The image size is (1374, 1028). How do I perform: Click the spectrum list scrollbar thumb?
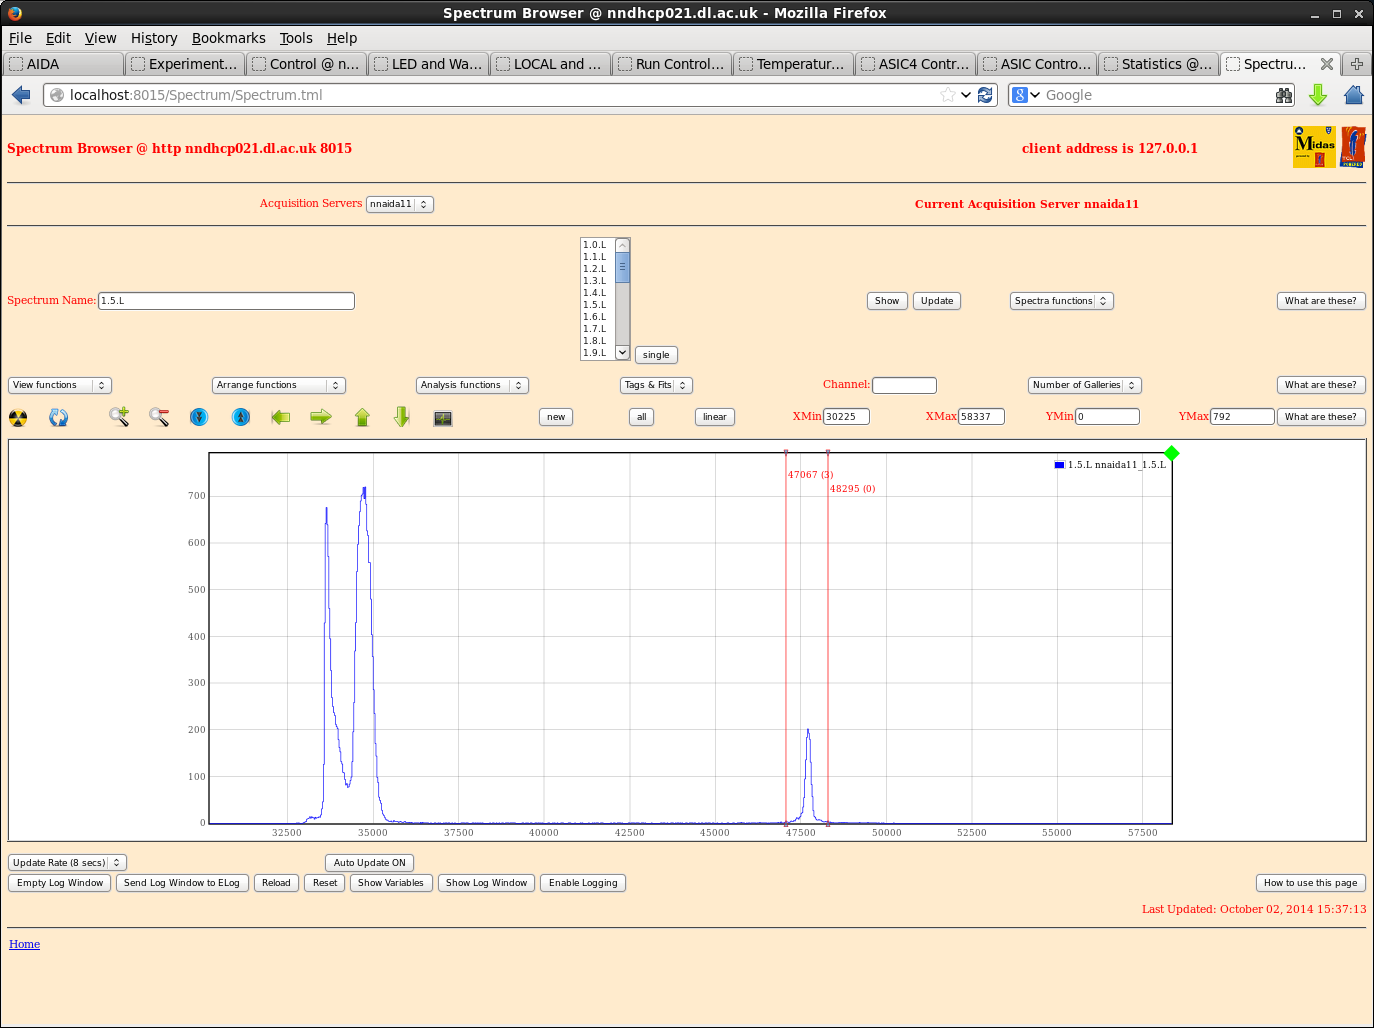[x=623, y=268]
